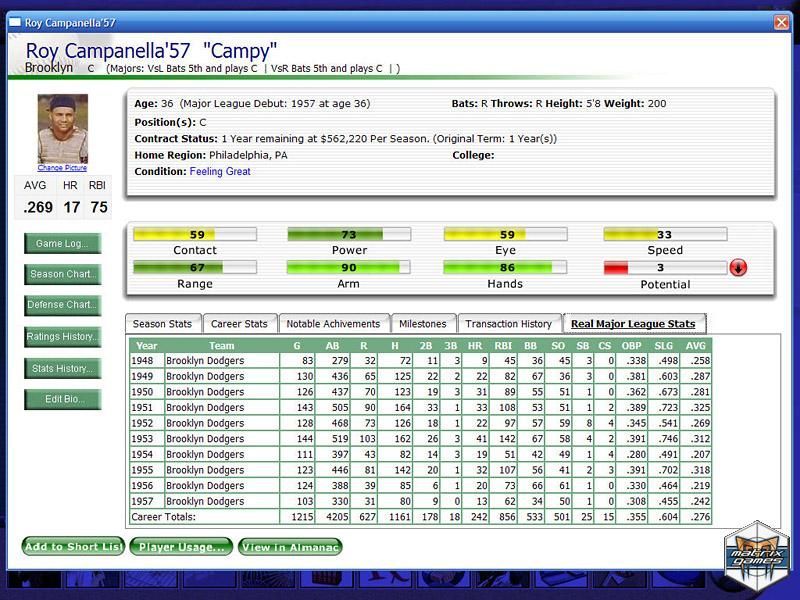
Task: Open the Season Chart
Action: point(62,274)
